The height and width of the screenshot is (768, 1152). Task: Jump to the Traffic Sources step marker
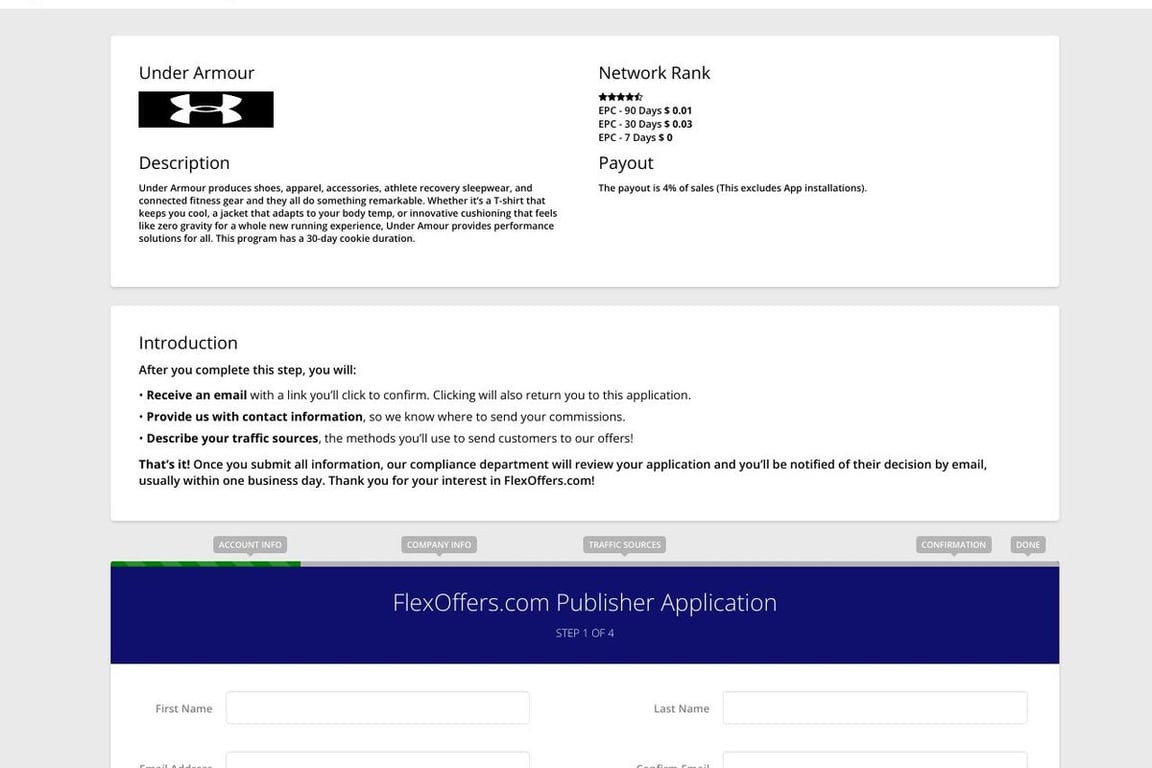click(x=624, y=545)
